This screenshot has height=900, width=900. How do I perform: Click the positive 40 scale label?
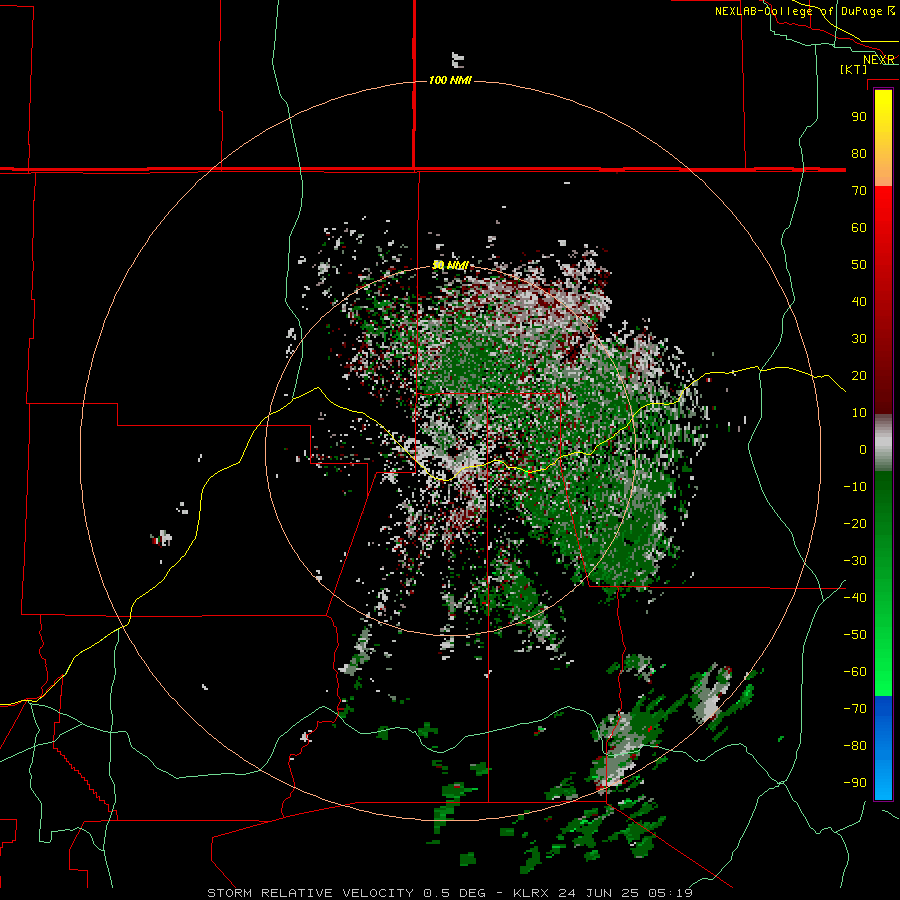click(859, 301)
